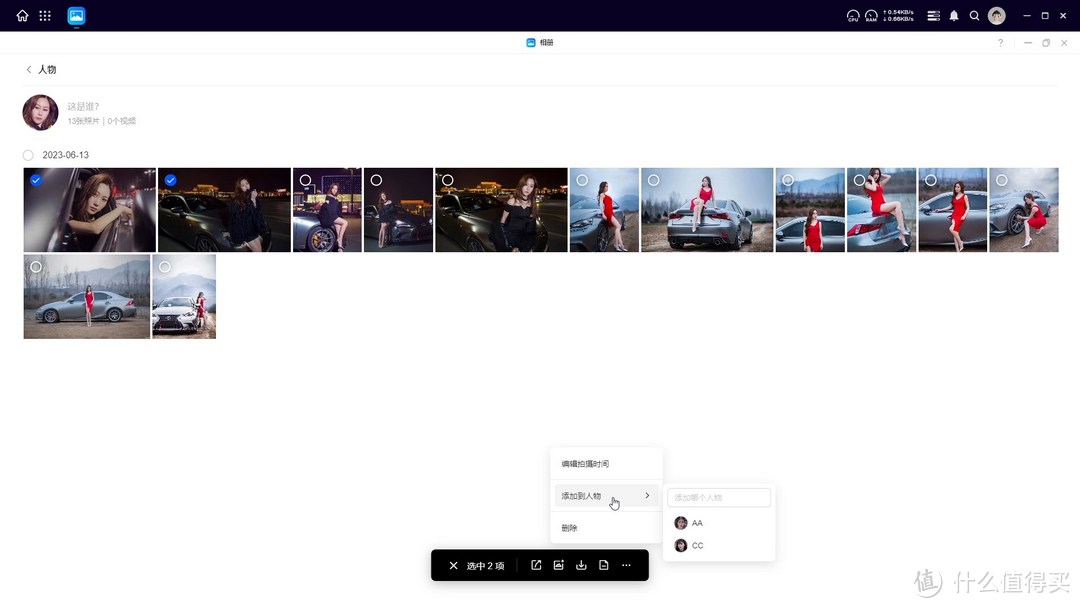Click the share icon in selection toolbar
Image resolution: width=1080 pixels, height=608 pixels.
[536, 566]
